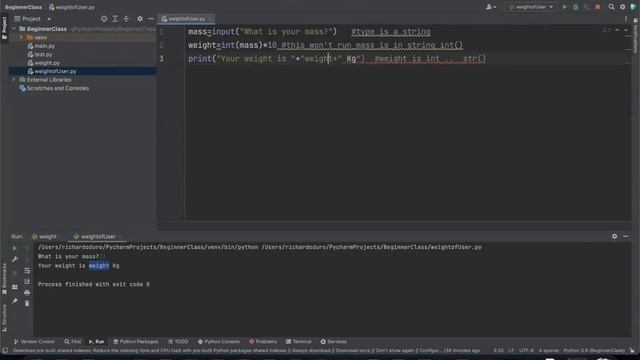Screen dimensions: 640x360
Task: Go to next highlighted error arrow
Action: click(626, 30)
